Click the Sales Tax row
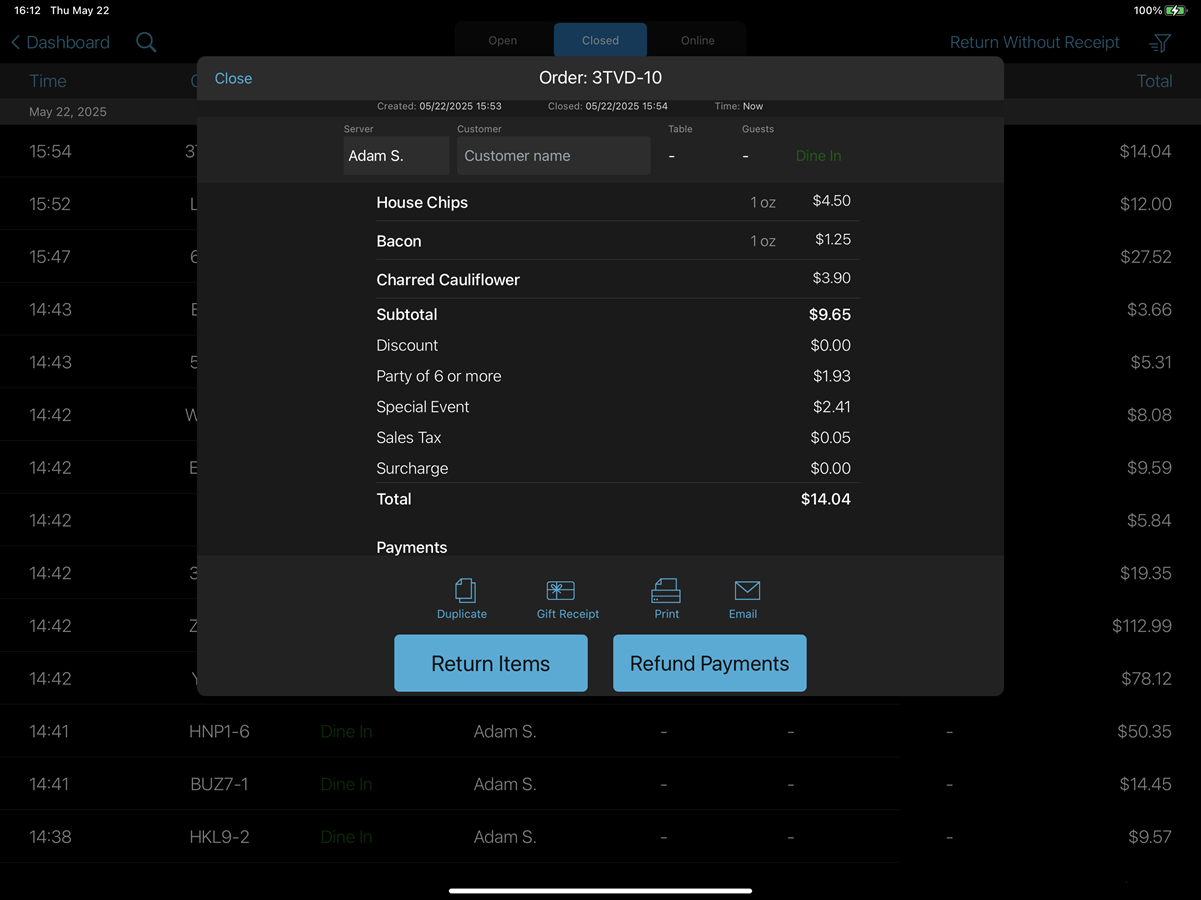Image resolution: width=1201 pixels, height=900 pixels. [x=614, y=437]
